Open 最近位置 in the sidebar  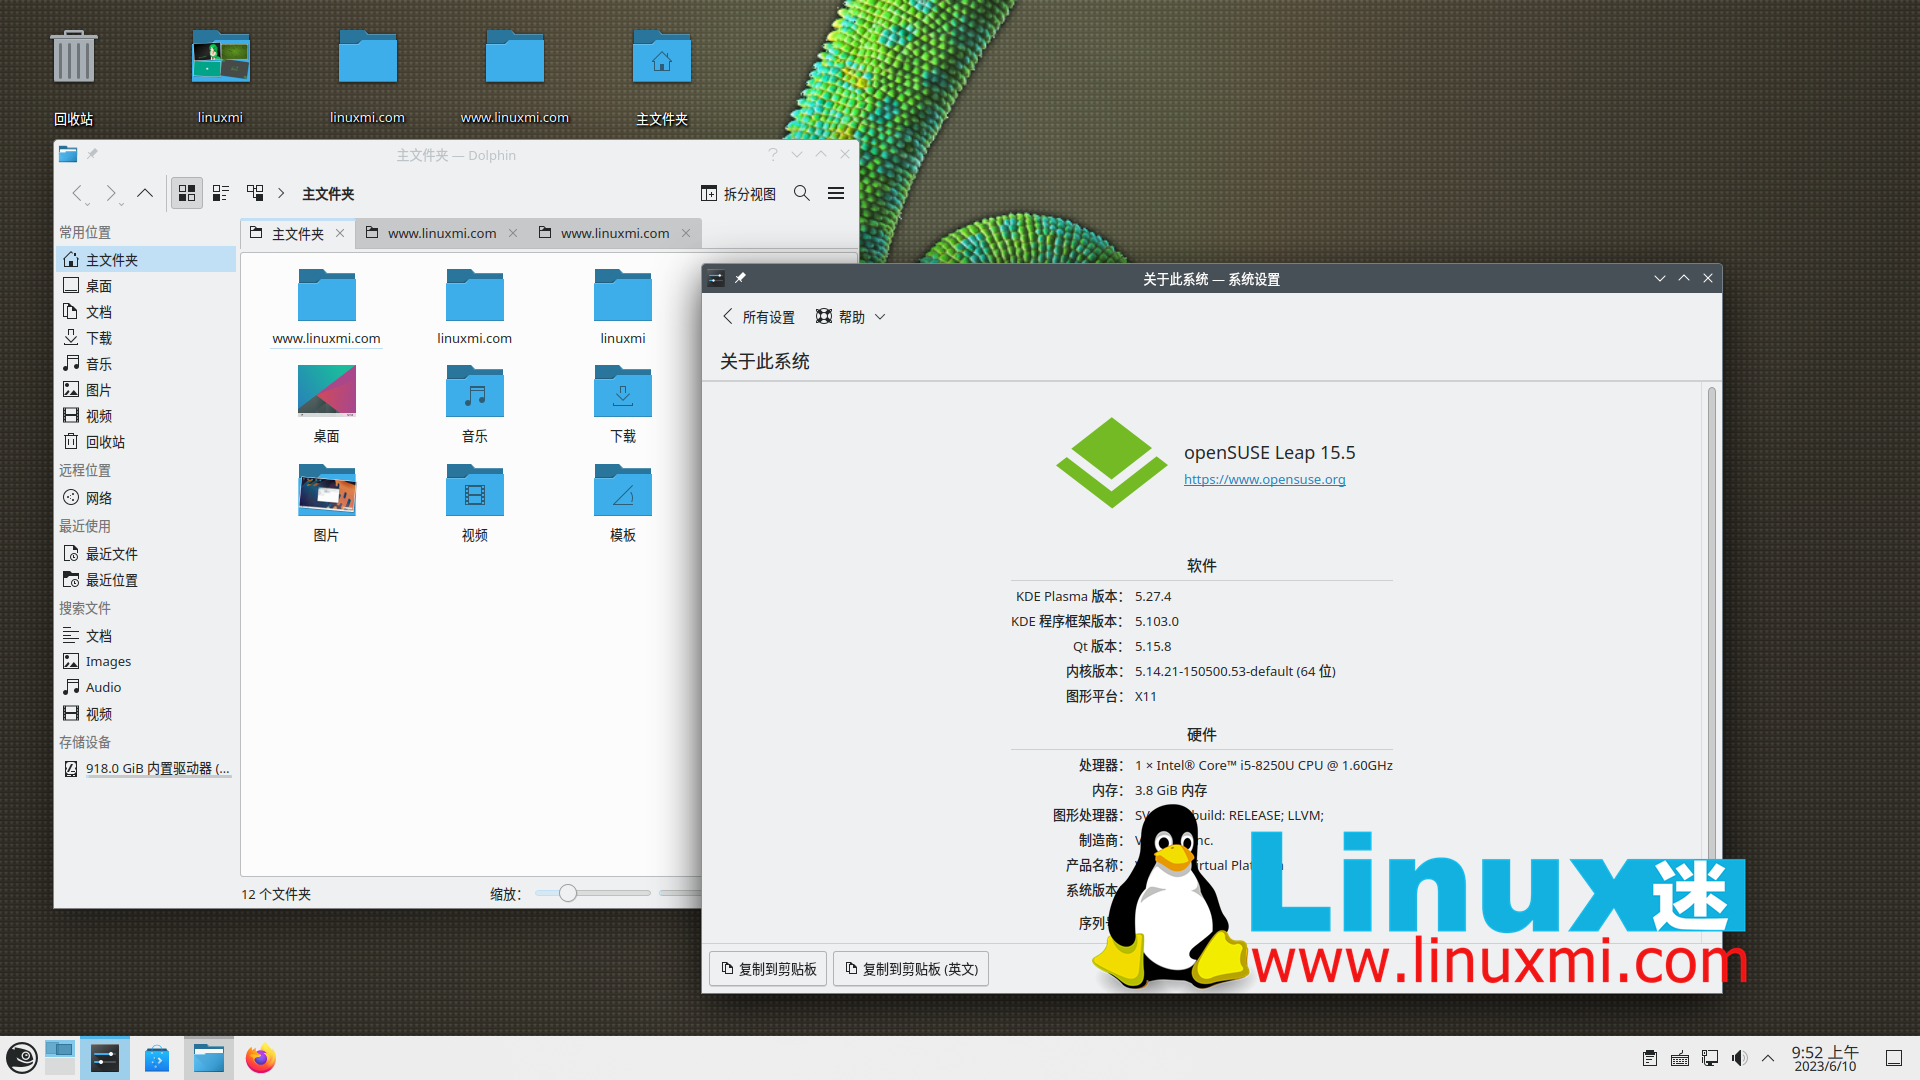[x=146, y=580]
